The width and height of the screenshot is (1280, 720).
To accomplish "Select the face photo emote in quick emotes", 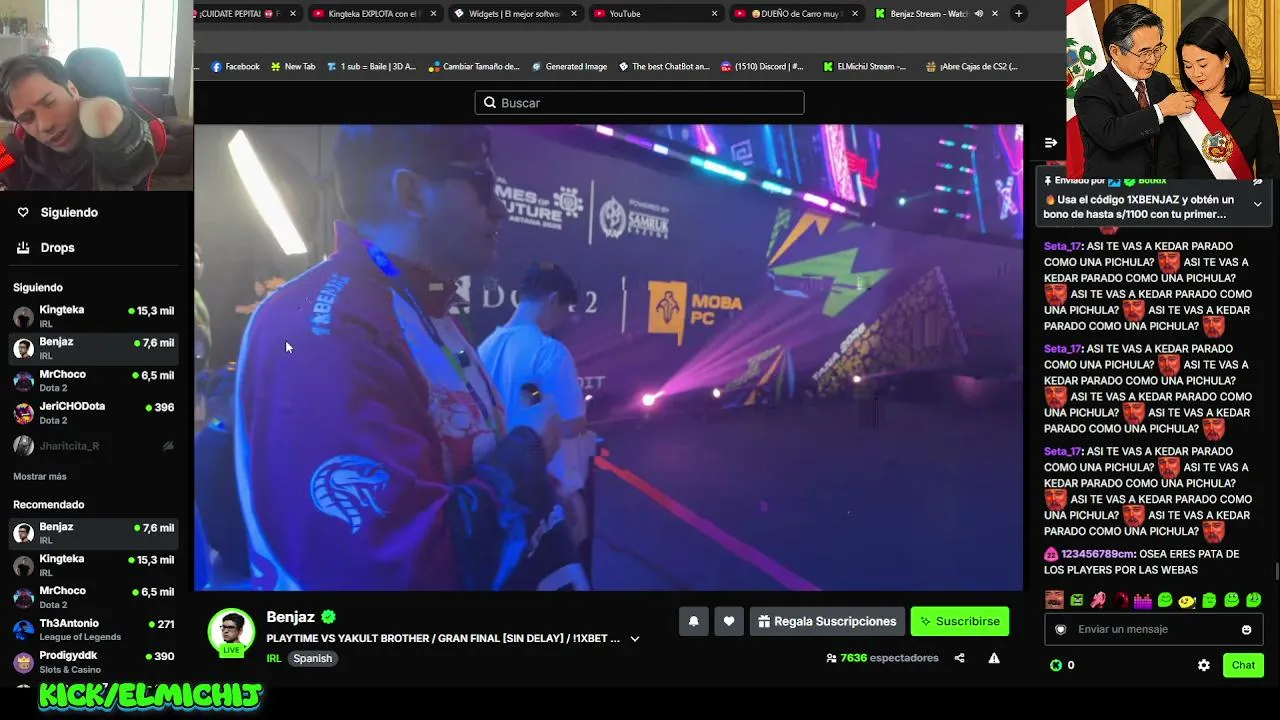I will tap(1054, 600).
